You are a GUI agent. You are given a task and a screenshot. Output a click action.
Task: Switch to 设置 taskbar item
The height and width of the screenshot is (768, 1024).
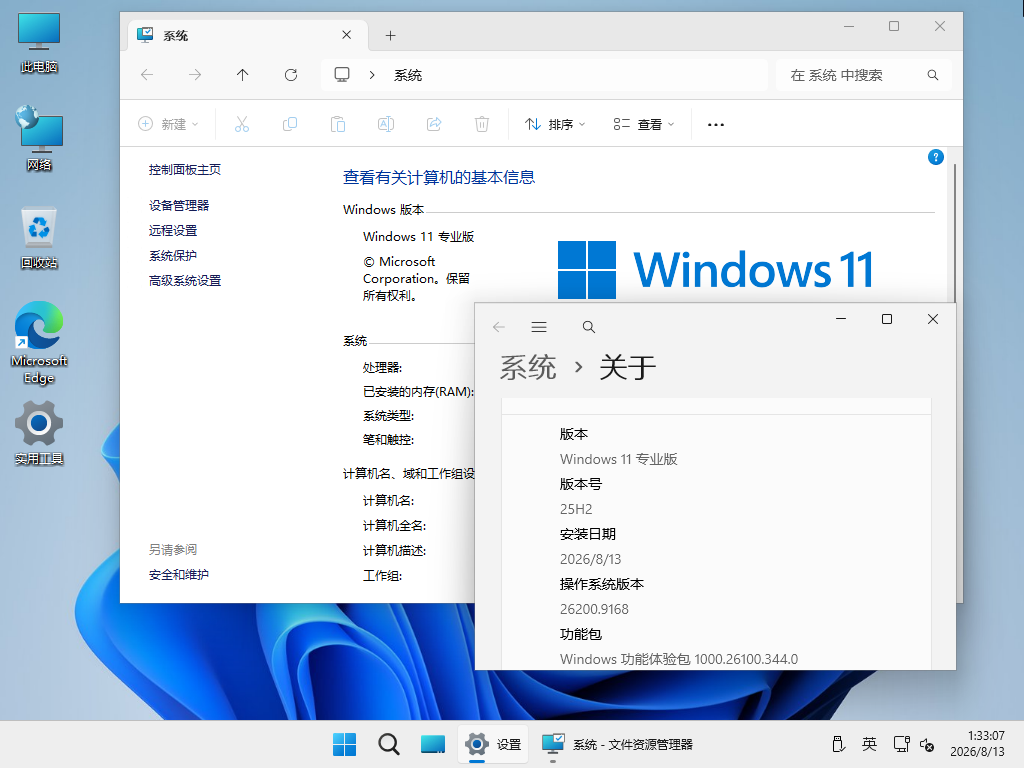pyautogui.click(x=493, y=744)
